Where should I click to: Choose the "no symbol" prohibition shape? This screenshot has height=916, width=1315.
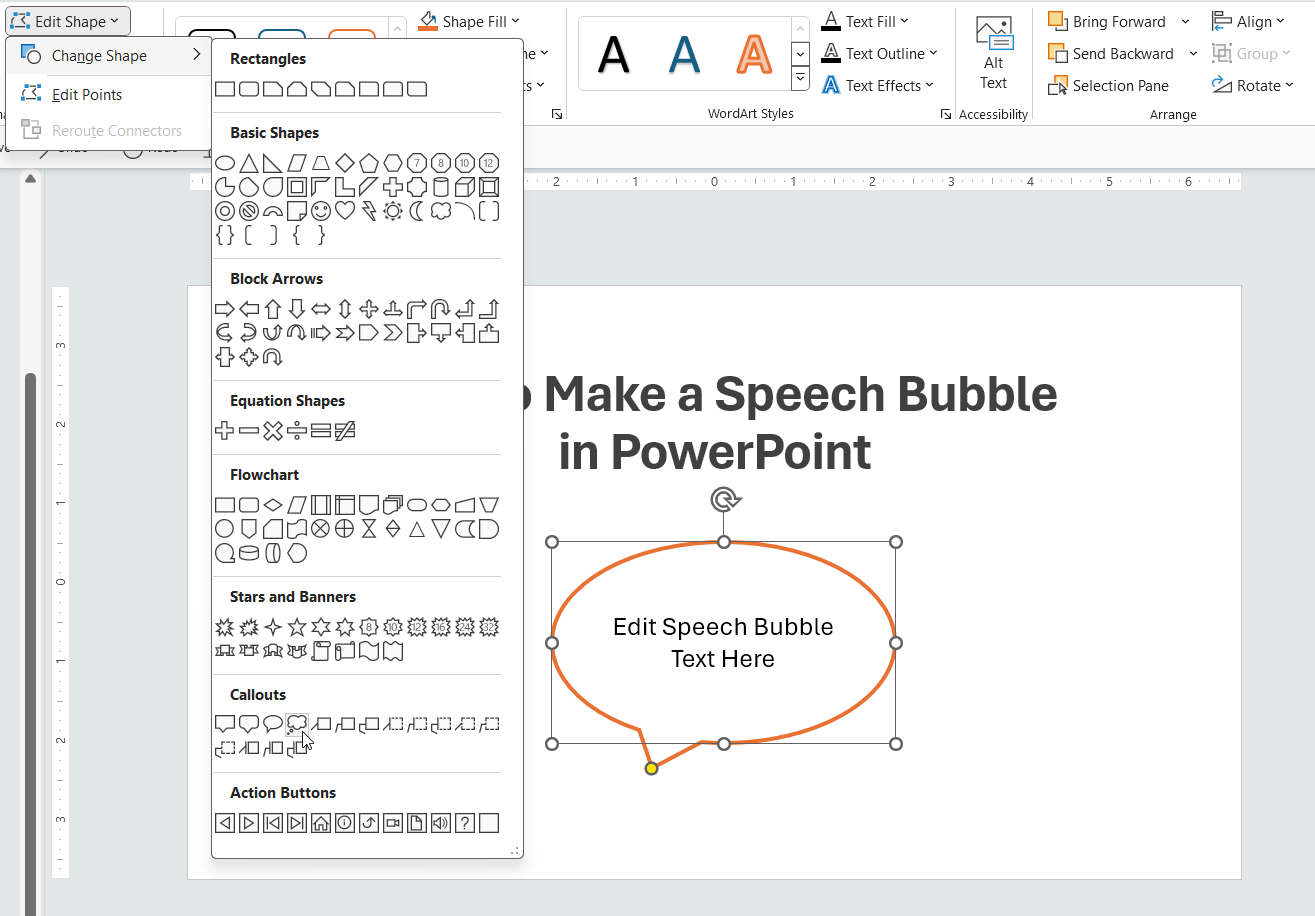(249, 211)
